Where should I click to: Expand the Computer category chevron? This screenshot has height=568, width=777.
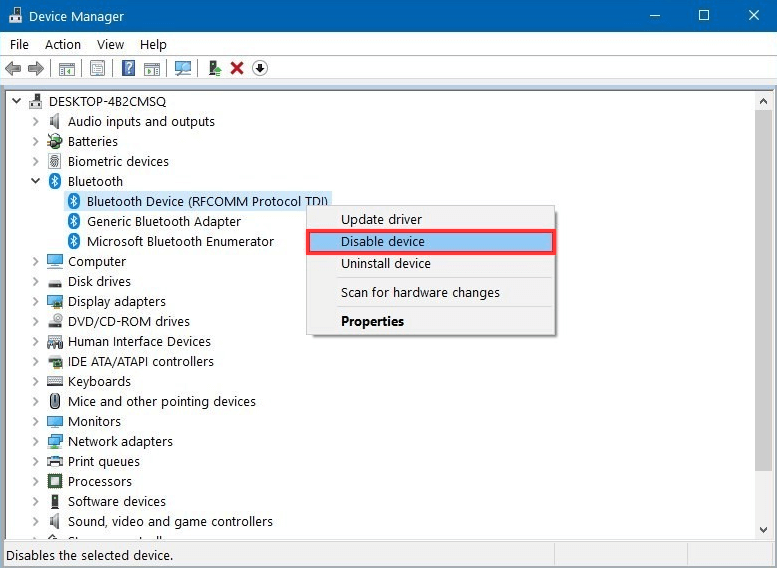click(x=35, y=261)
